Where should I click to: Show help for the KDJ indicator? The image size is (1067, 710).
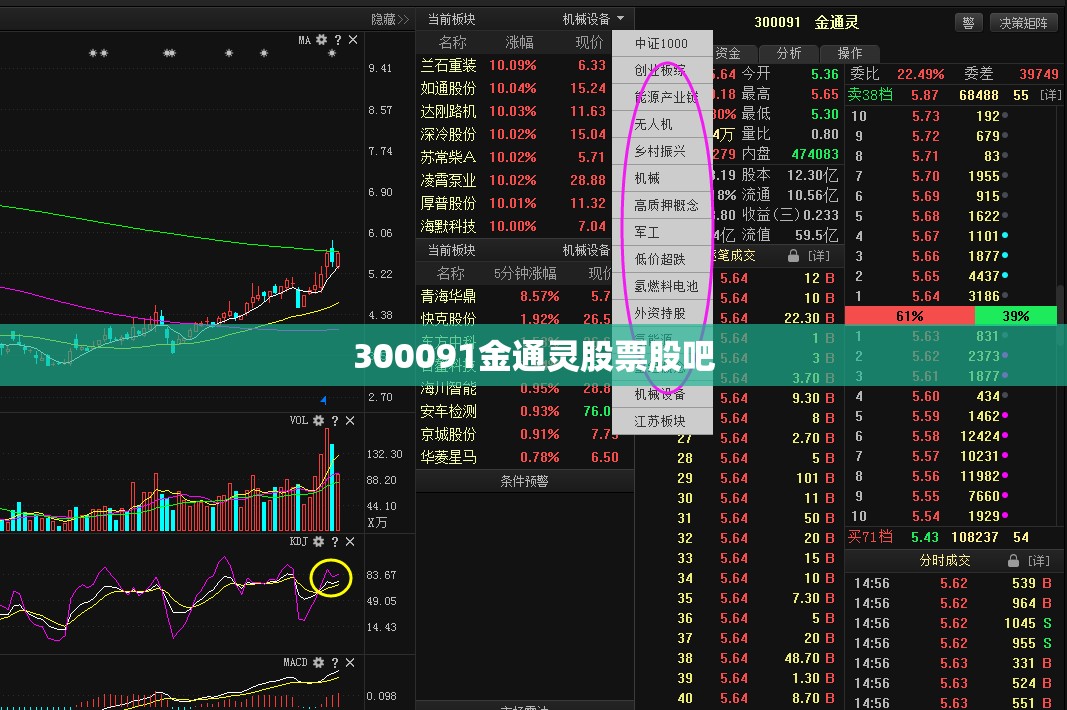tap(334, 541)
